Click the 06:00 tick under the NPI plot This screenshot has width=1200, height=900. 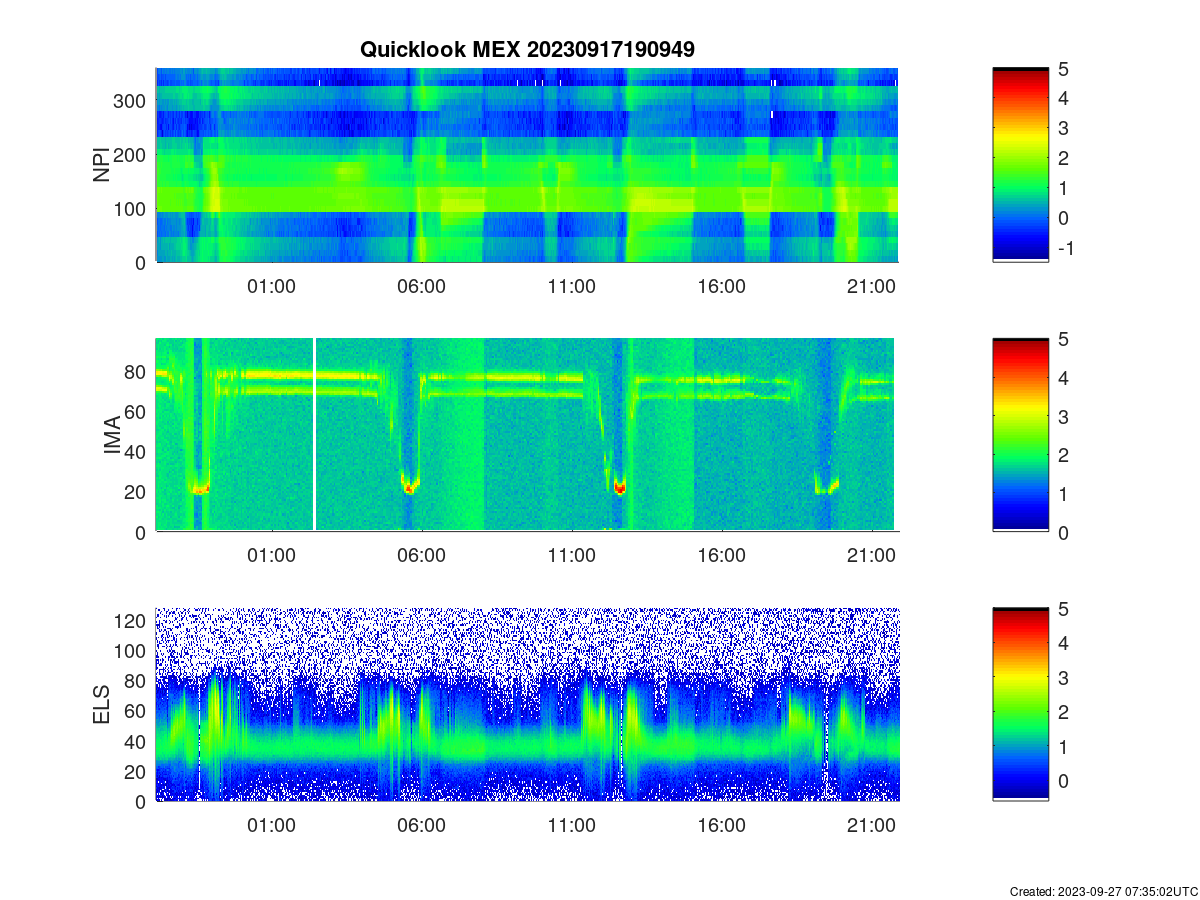[421, 286]
